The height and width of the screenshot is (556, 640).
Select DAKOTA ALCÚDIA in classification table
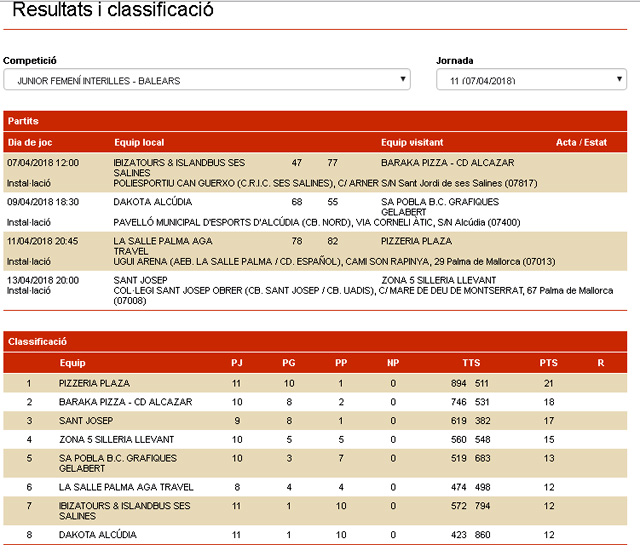(97, 535)
